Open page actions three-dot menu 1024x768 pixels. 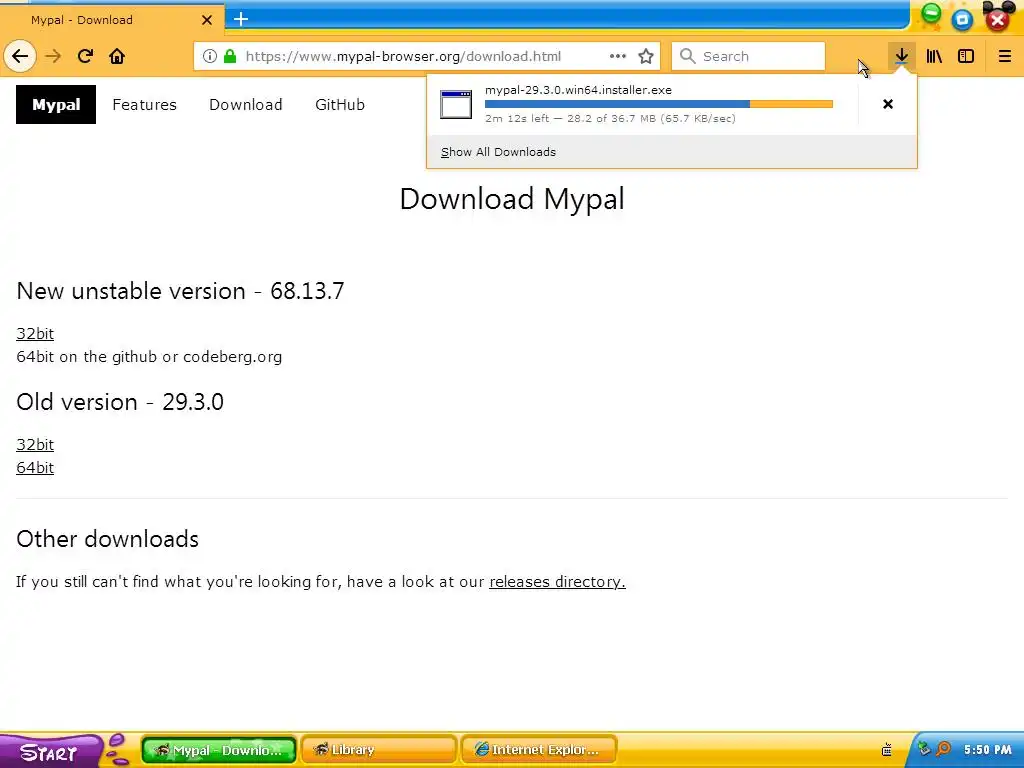(618, 56)
